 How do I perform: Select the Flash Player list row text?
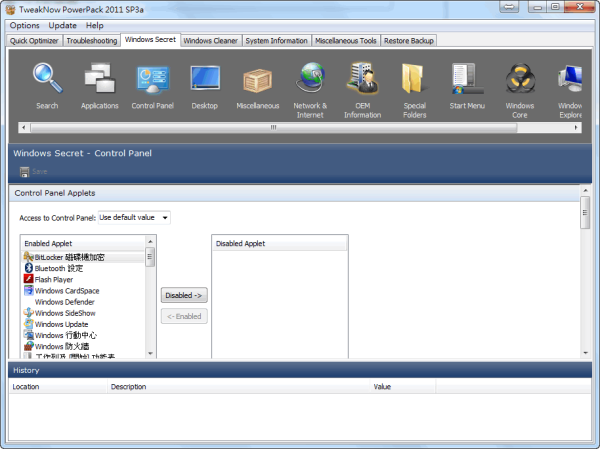[x=54, y=279]
